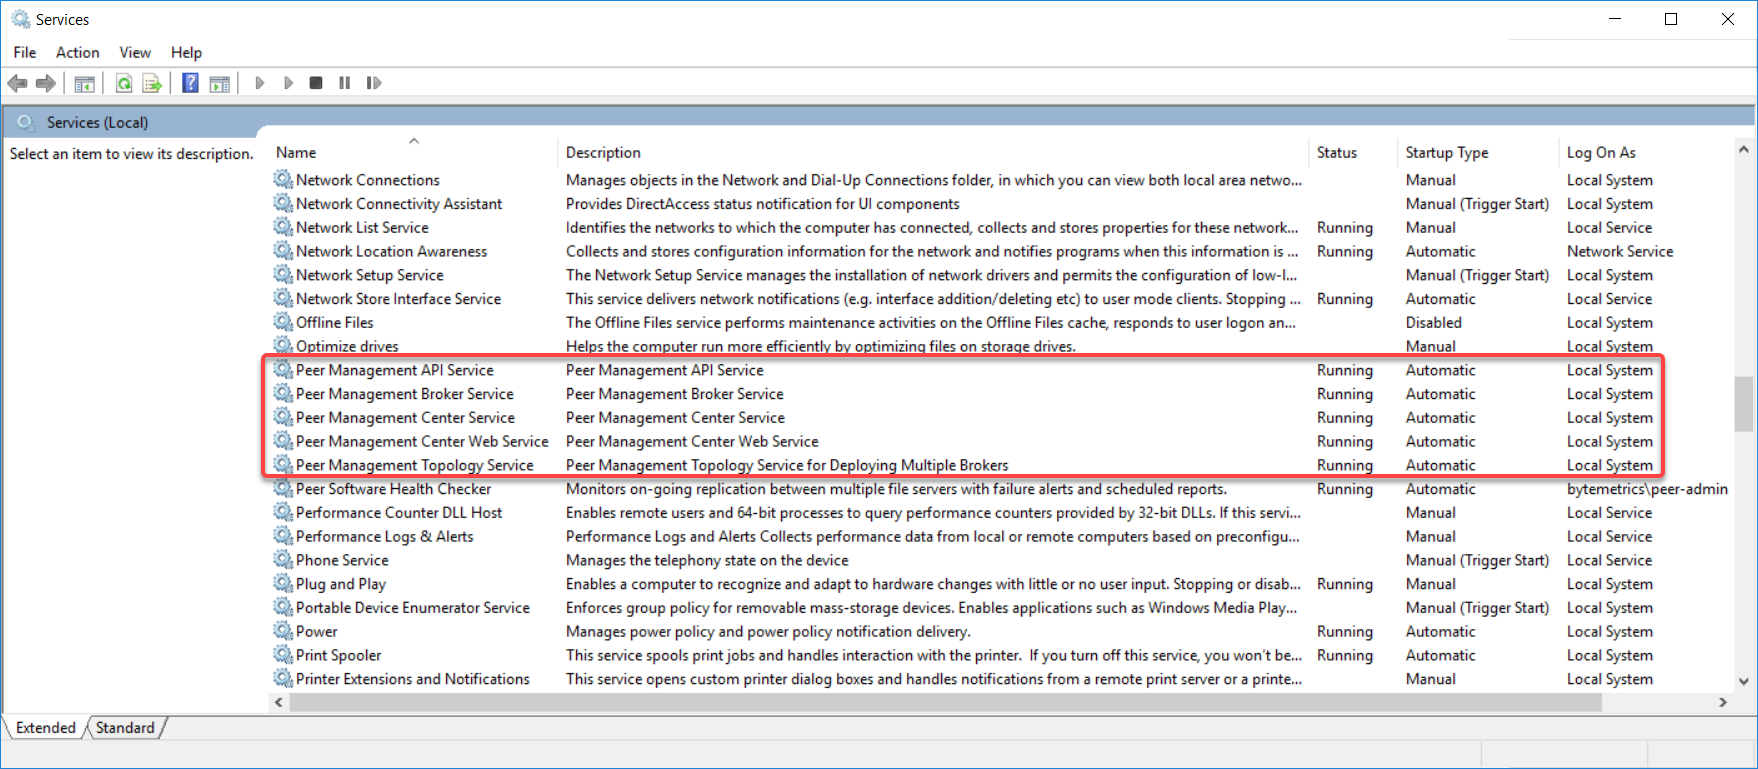
Task: Click the Refresh toolbar icon
Action: click(x=124, y=83)
